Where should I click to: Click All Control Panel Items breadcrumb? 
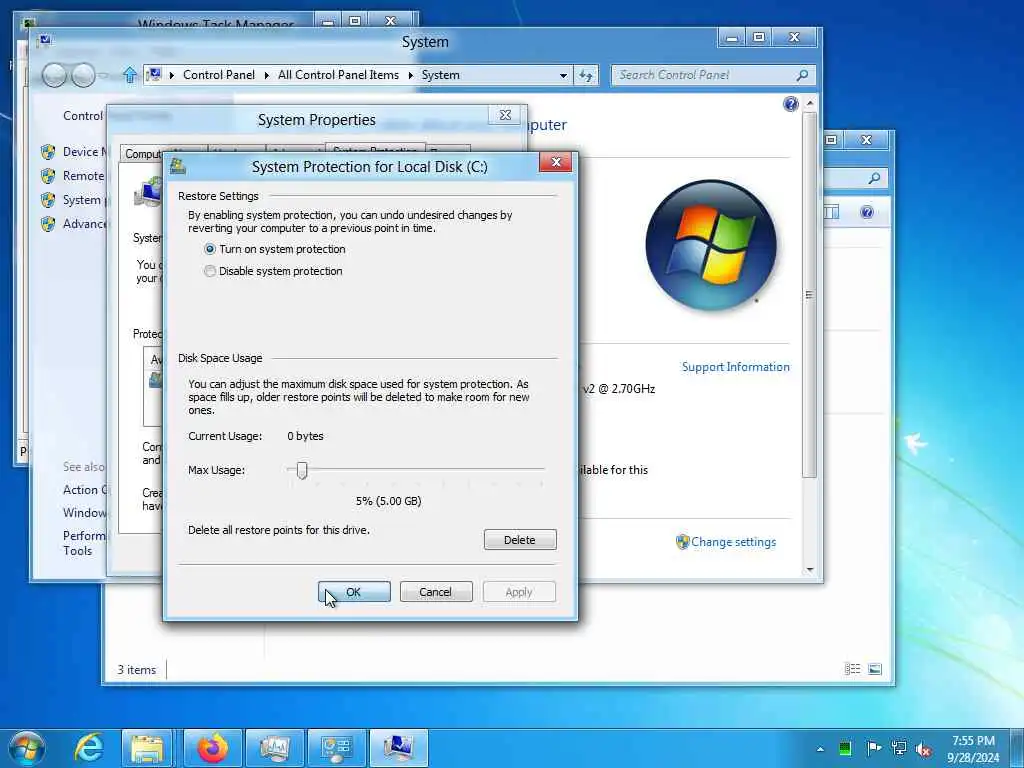point(338,75)
